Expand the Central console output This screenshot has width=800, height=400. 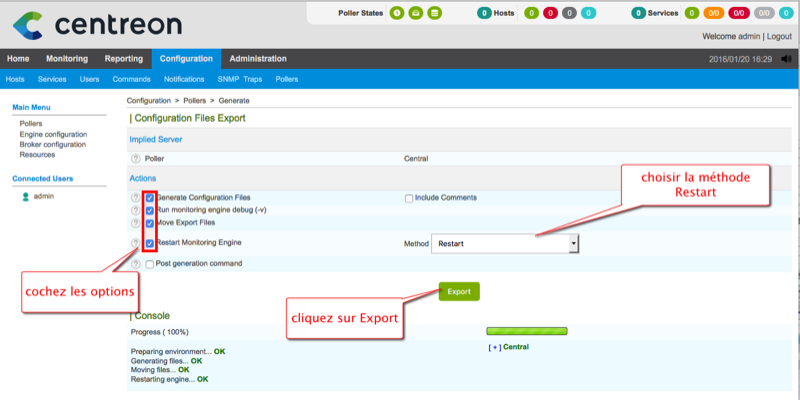click(x=494, y=348)
